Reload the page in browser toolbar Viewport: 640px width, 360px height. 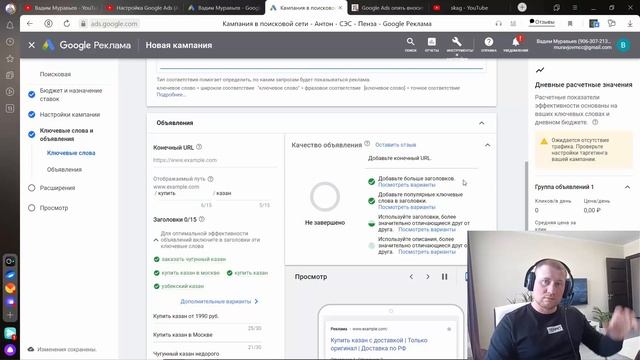tap(67, 24)
